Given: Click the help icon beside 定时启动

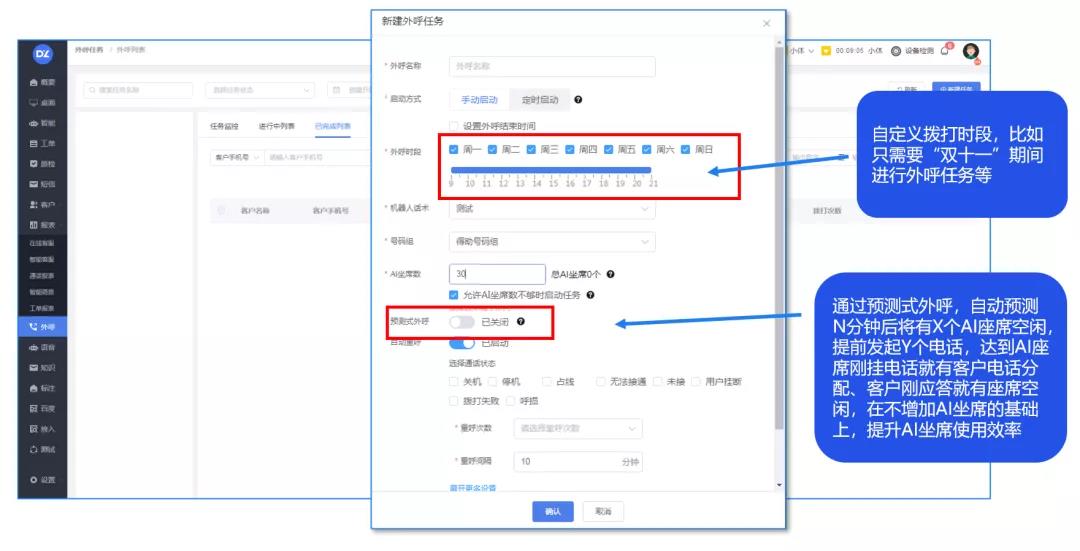Looking at the screenshot, I should 578,100.
